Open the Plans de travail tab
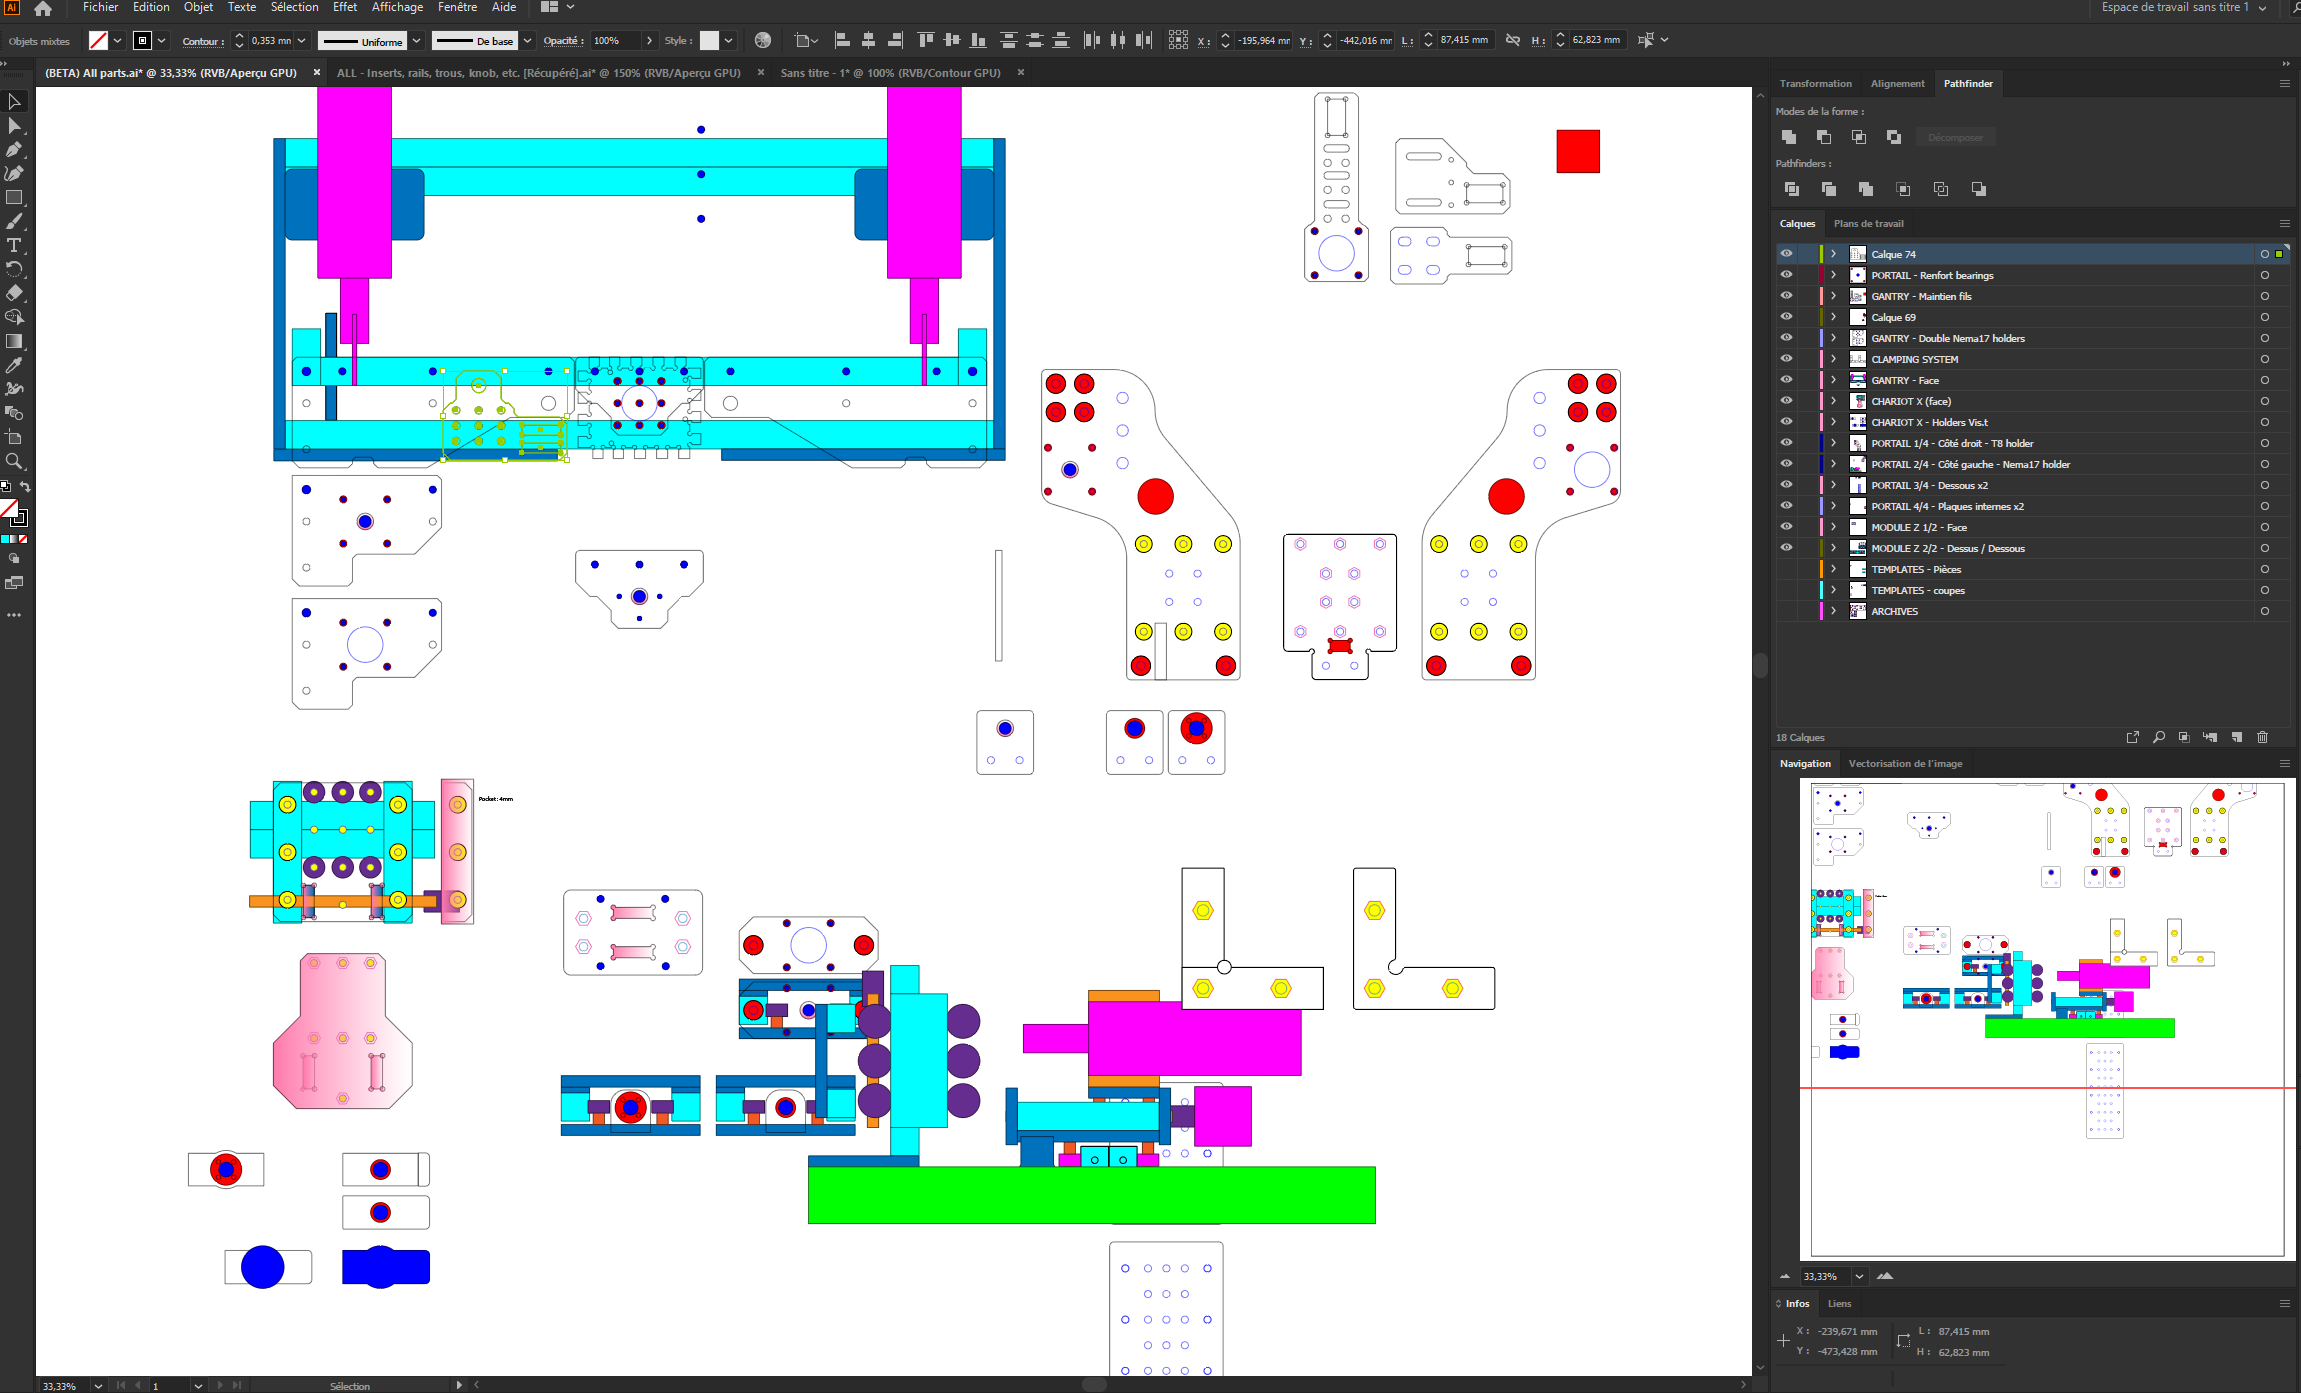This screenshot has height=1393, width=2301. pos(1868,224)
